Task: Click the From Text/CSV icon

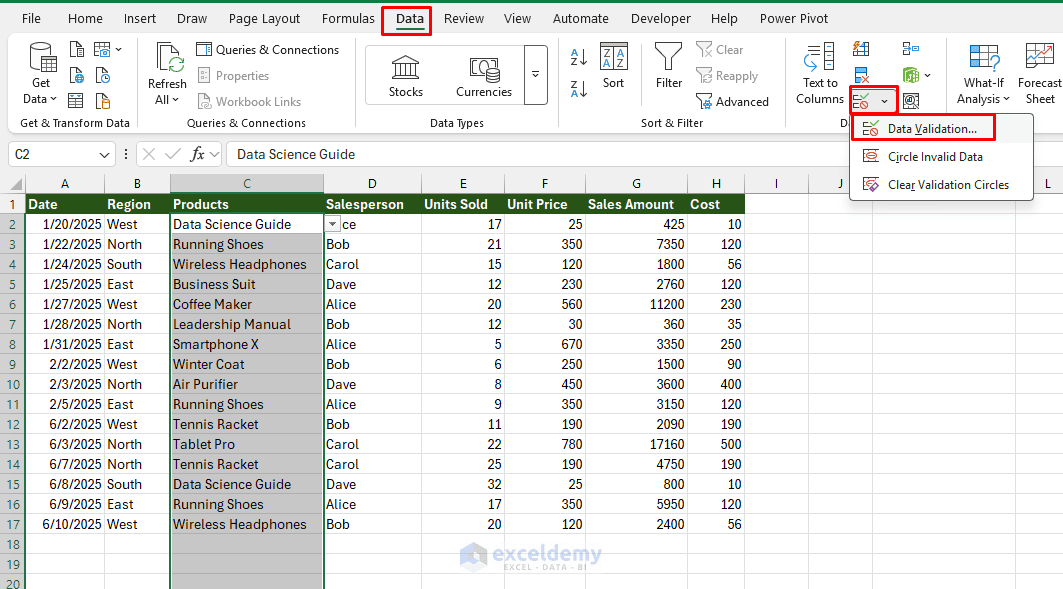Action: (77, 49)
